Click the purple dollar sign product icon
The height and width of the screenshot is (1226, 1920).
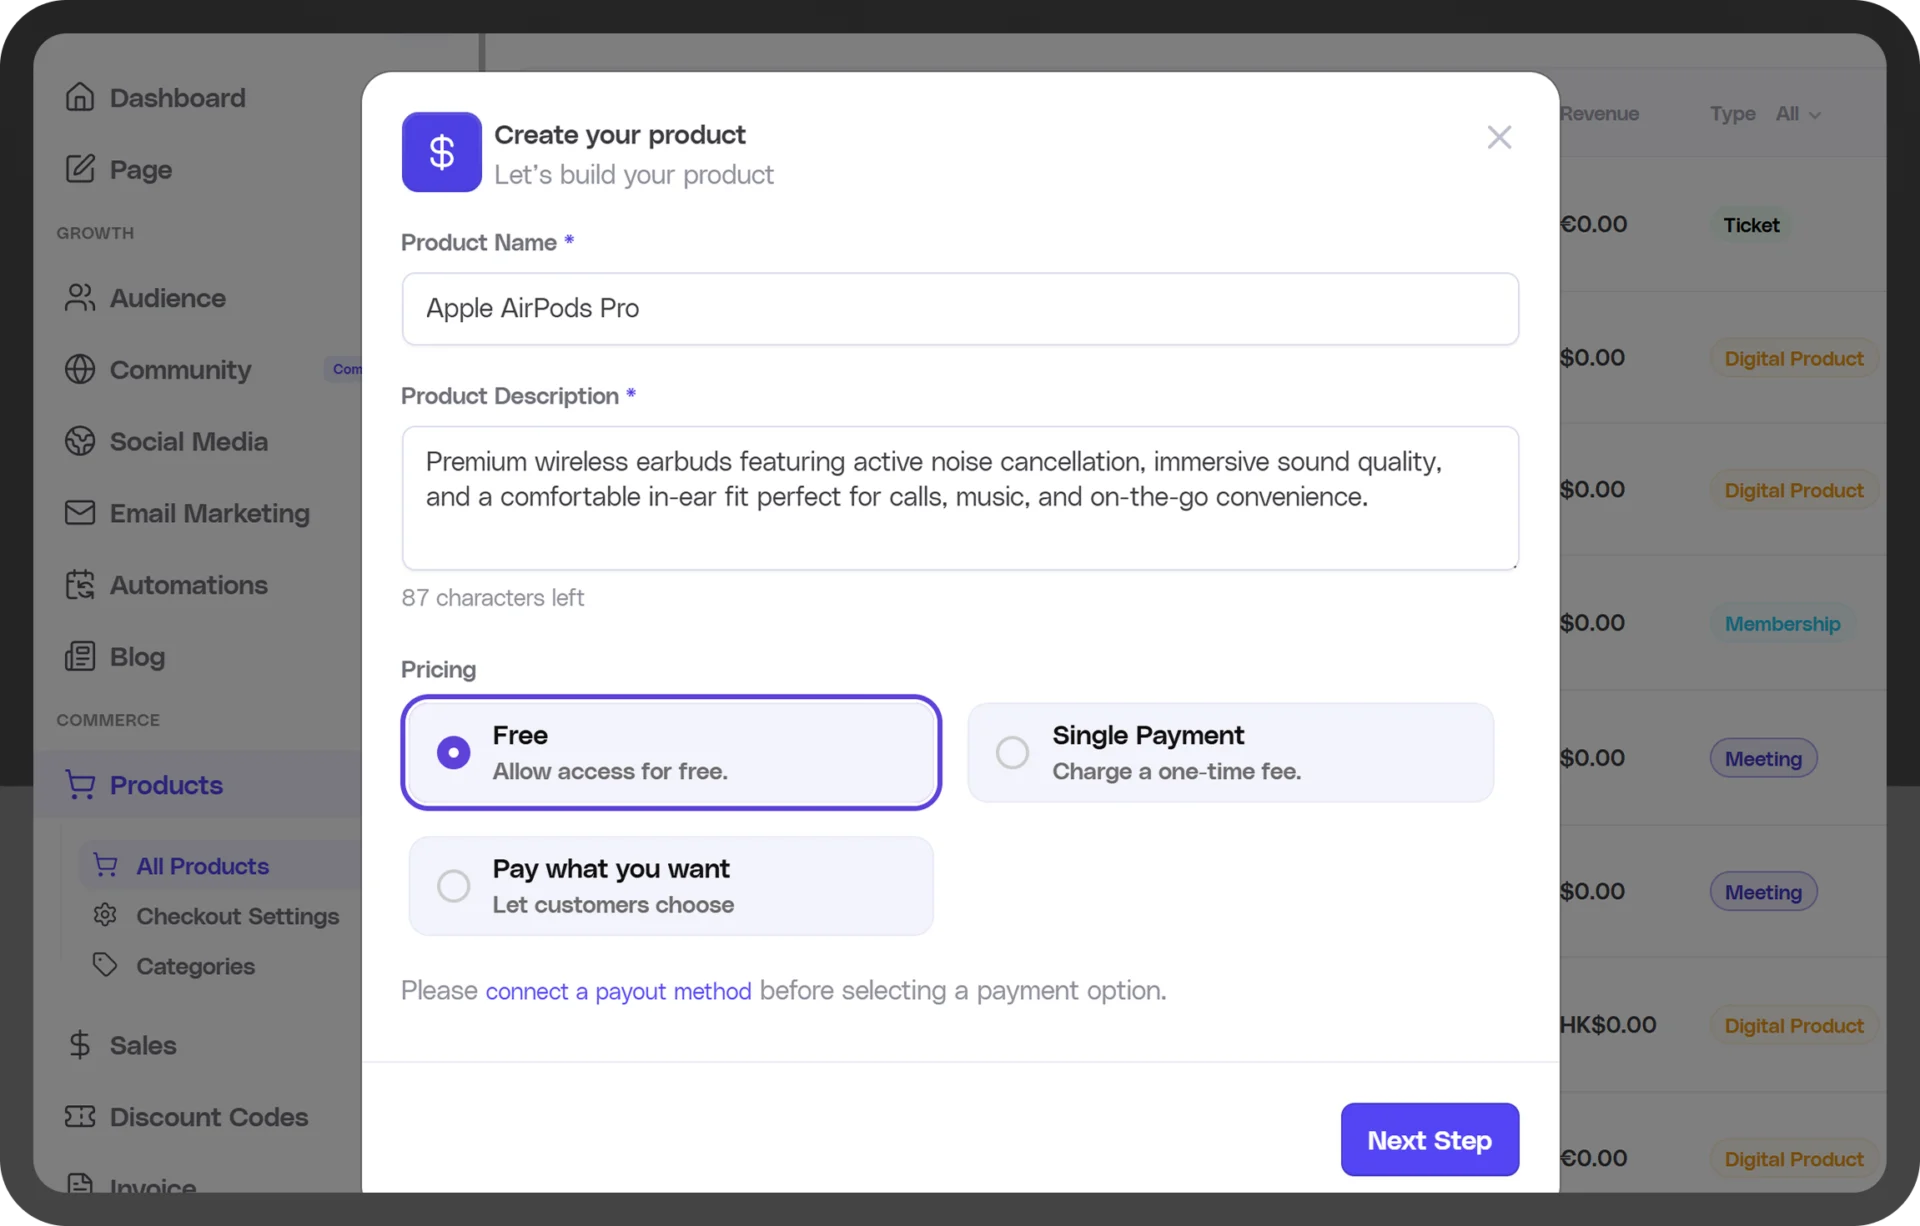point(441,152)
